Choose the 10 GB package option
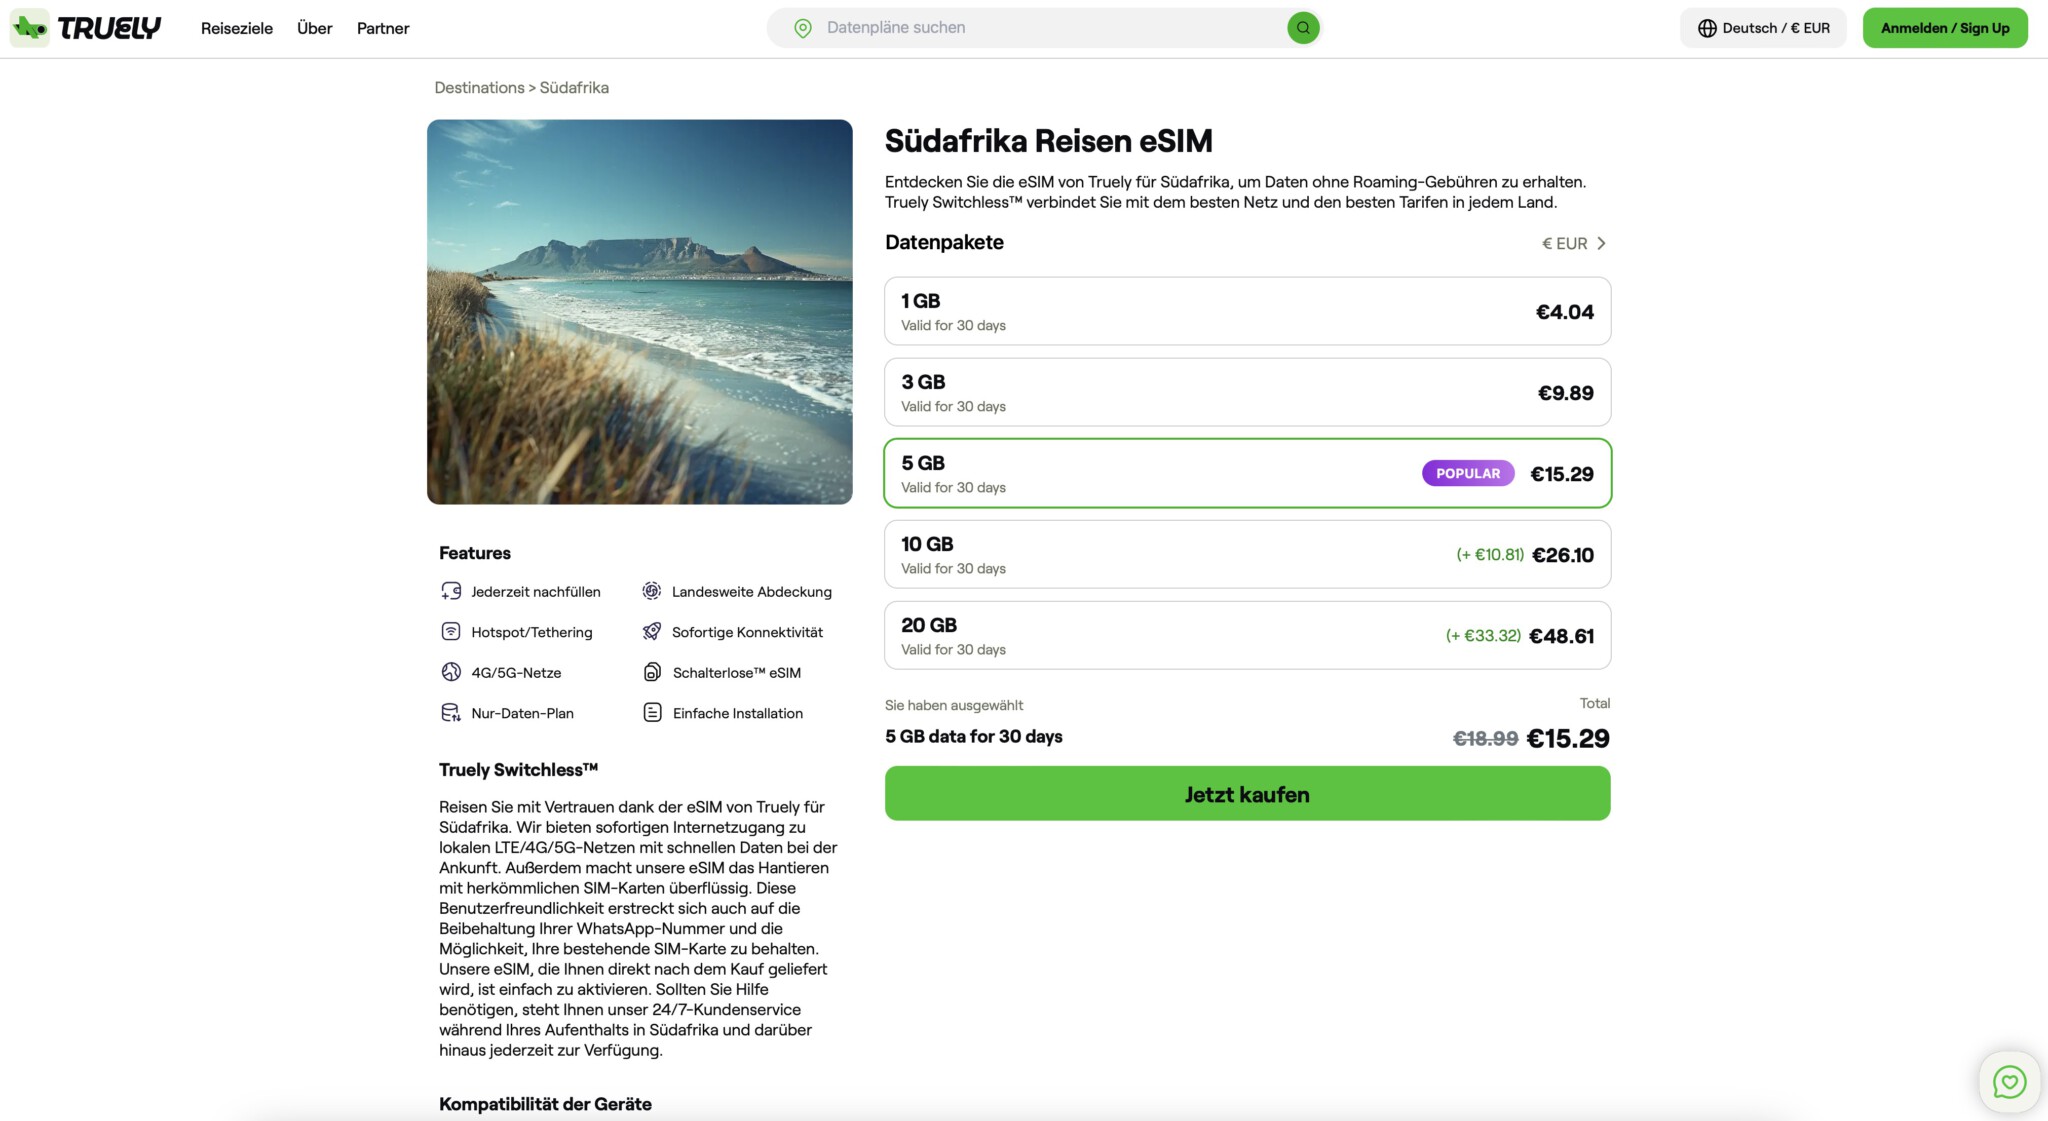 [x=1247, y=555]
